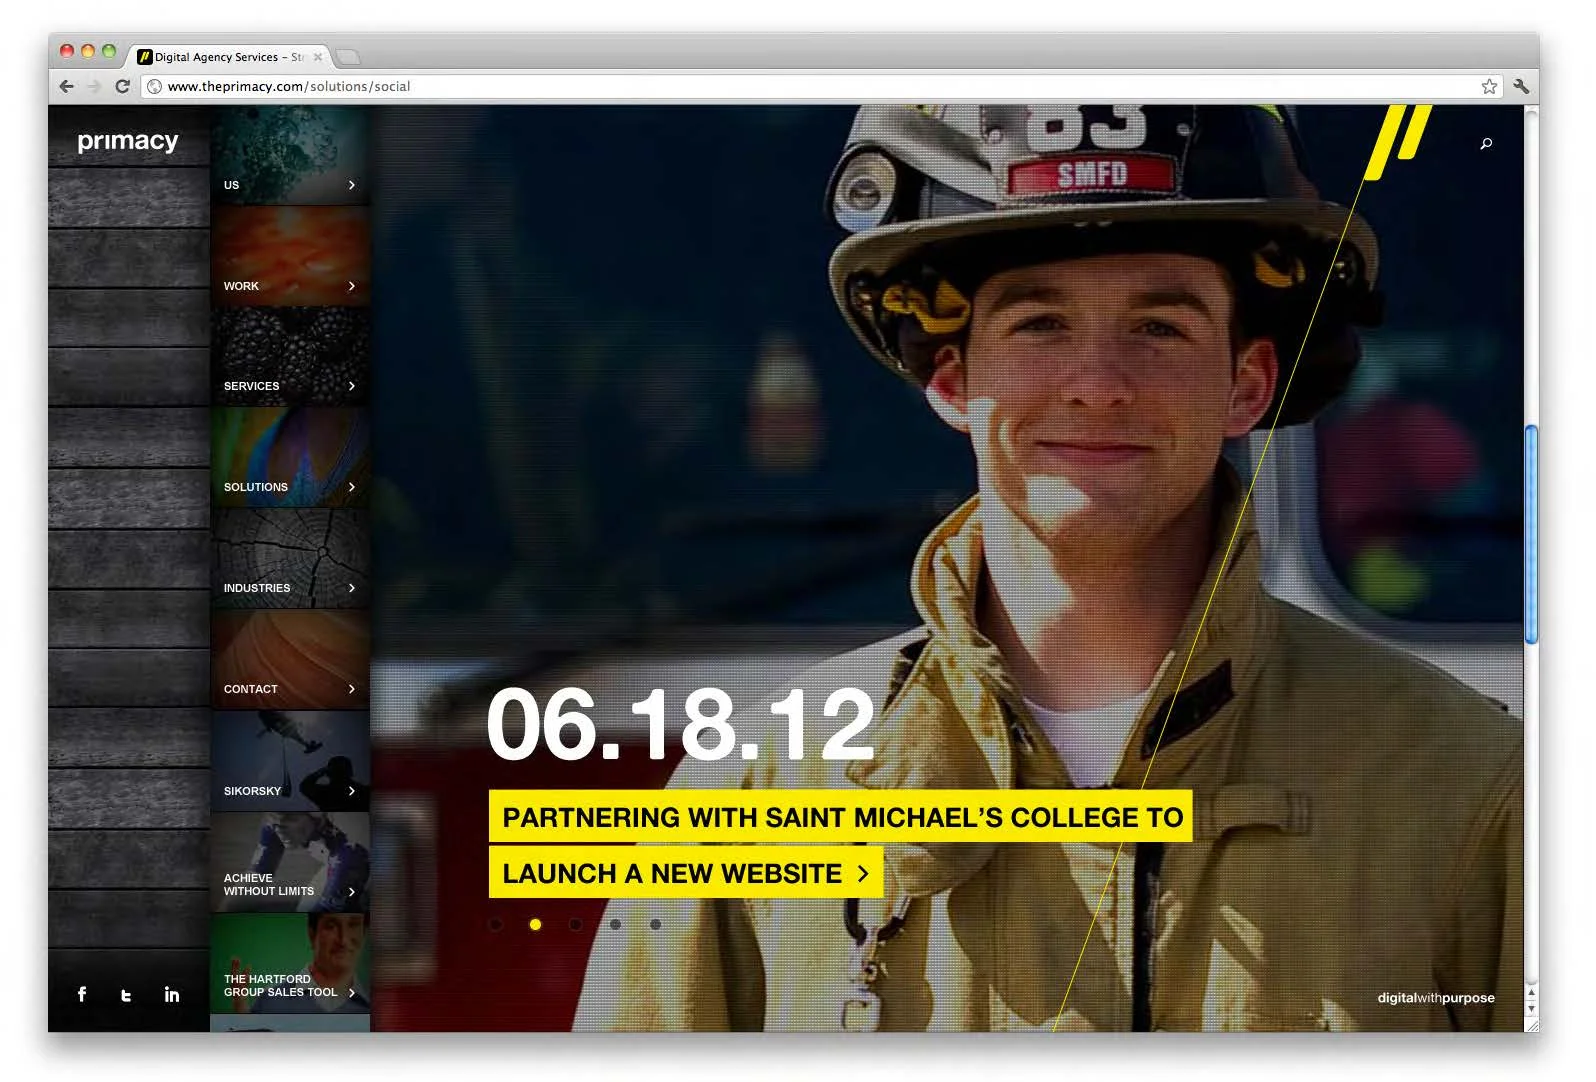Expand the SERVICES menu chevron

coord(351,386)
